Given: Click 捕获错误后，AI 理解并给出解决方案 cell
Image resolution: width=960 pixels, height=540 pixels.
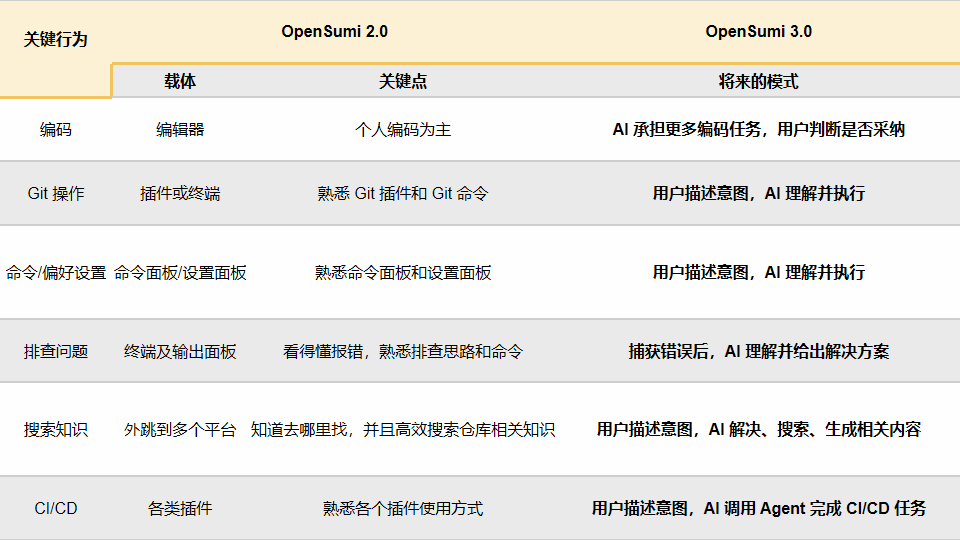Looking at the screenshot, I should [x=759, y=351].
